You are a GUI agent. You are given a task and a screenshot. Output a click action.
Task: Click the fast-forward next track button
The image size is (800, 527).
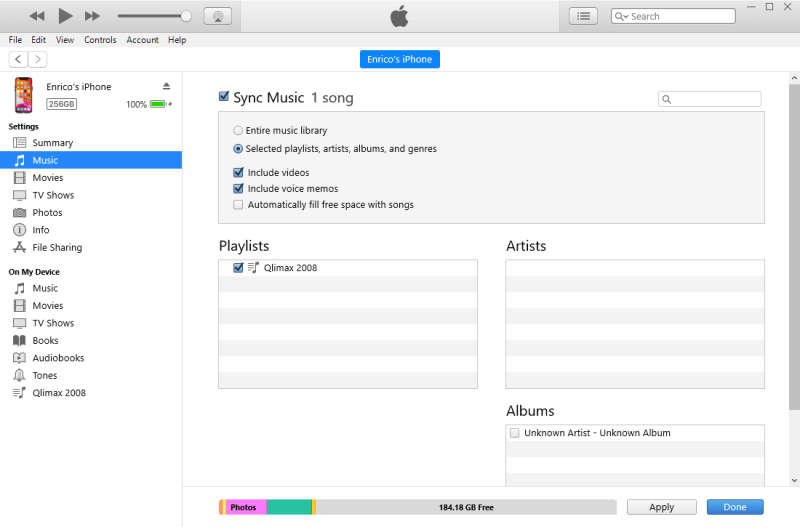point(92,16)
